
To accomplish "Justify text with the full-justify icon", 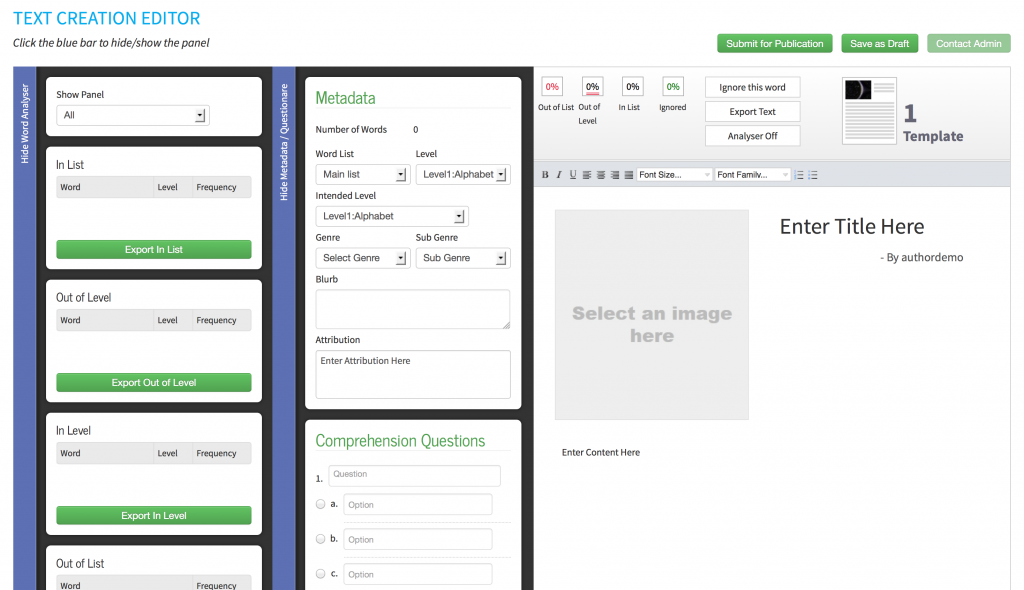I will coord(629,175).
